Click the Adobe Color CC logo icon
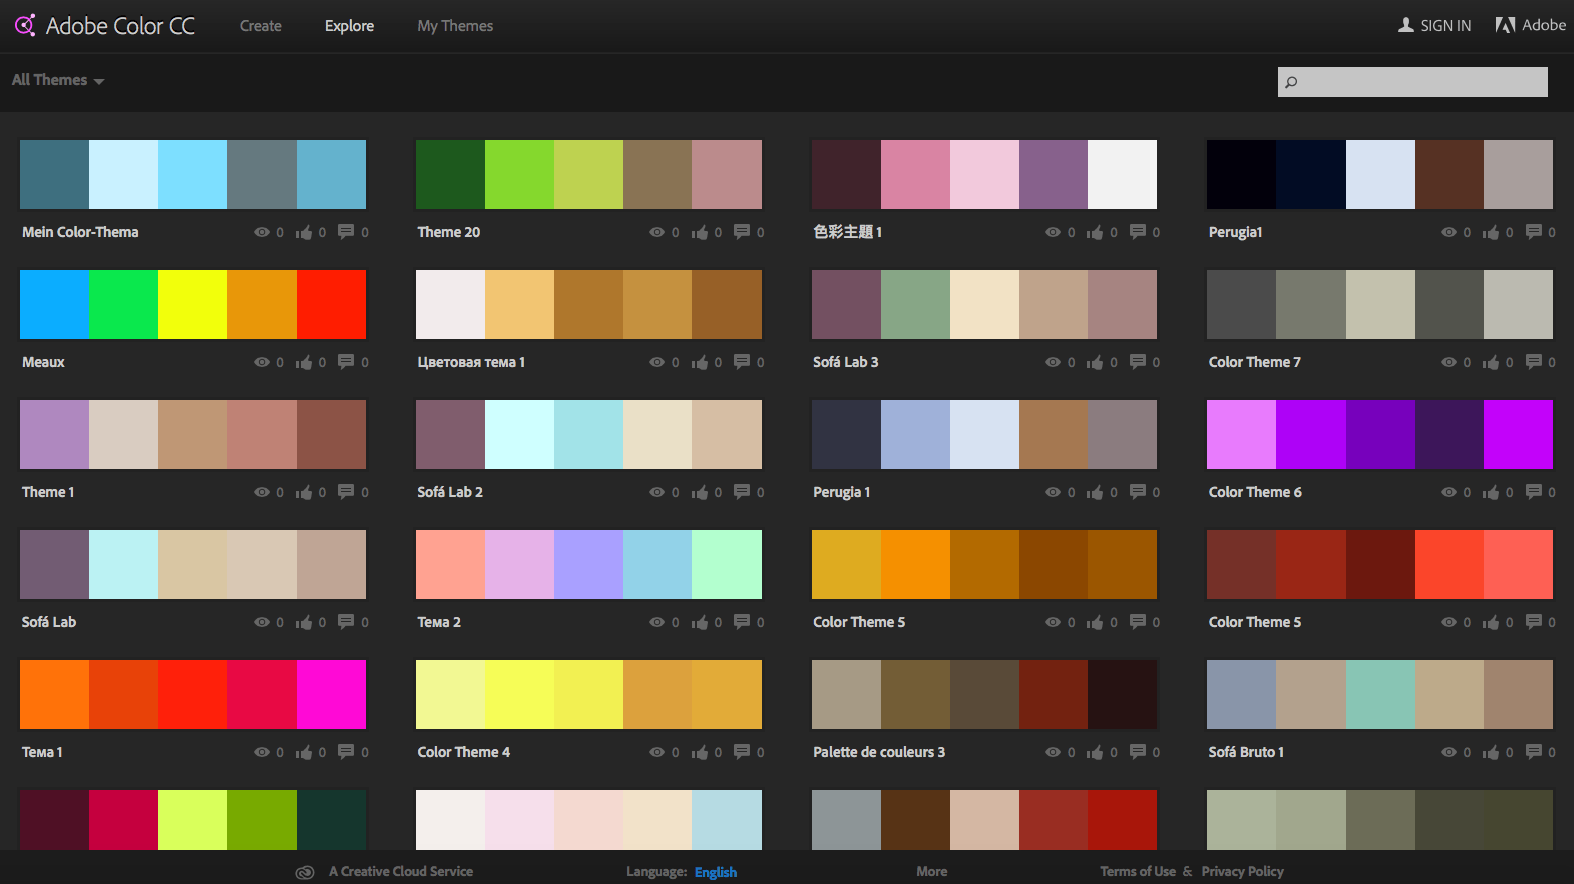This screenshot has height=884, width=1574. pos(25,25)
